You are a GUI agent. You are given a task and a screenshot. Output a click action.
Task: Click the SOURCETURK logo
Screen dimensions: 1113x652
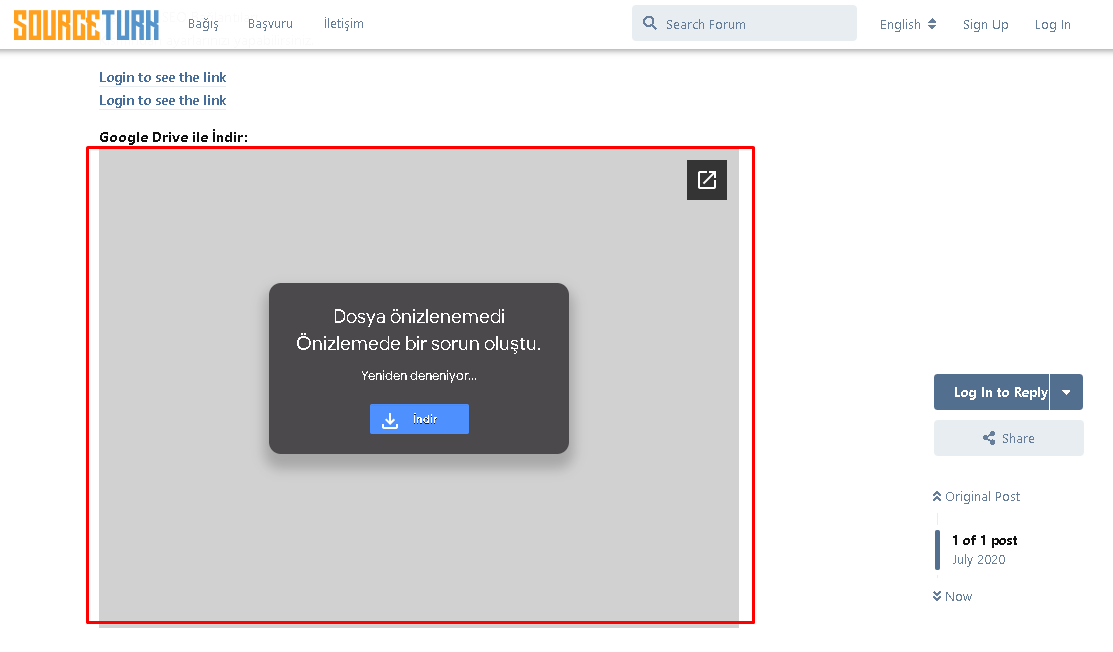coord(84,25)
